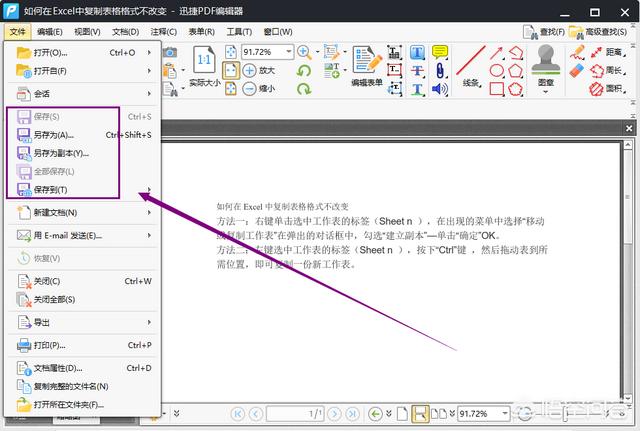Click the Zoom In 放大 button
This screenshot has height=431, width=640.
(259, 70)
